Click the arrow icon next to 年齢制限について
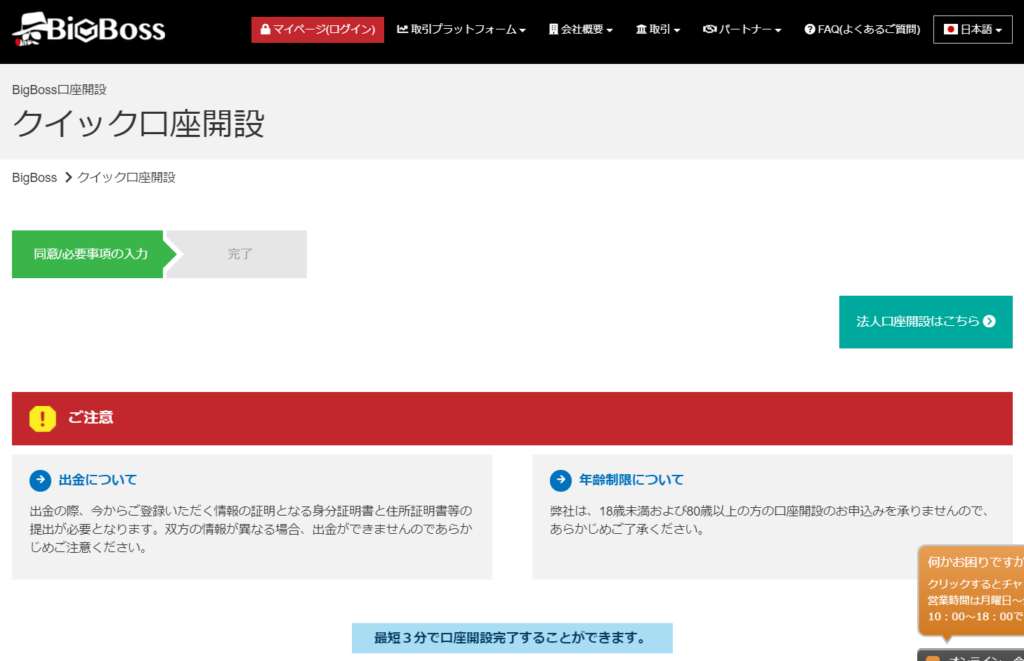Viewport: 1024px width, 661px height. [x=560, y=480]
